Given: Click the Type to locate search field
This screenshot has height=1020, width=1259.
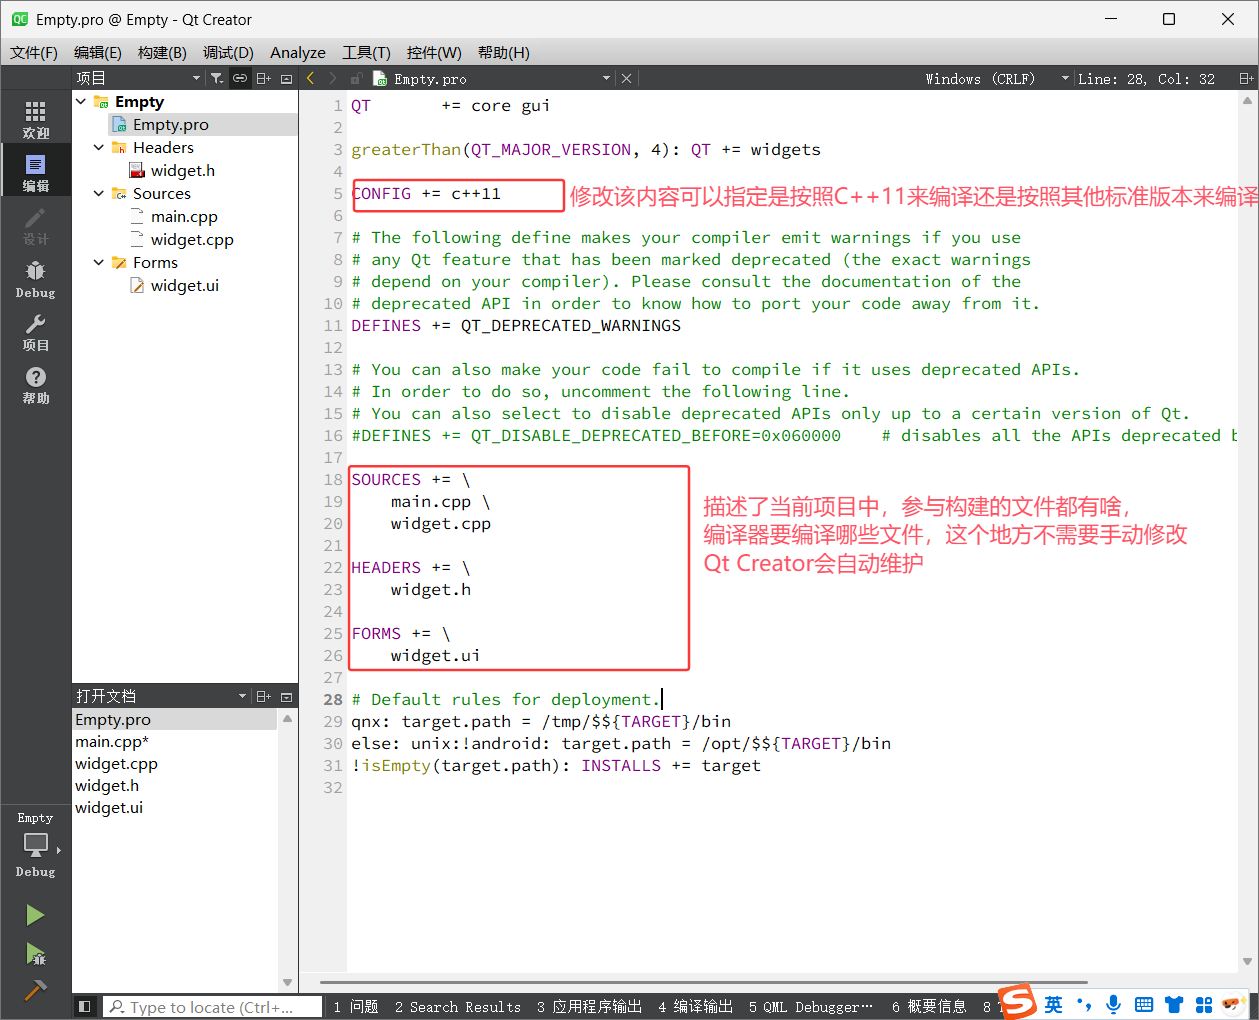Looking at the screenshot, I should 213,1006.
